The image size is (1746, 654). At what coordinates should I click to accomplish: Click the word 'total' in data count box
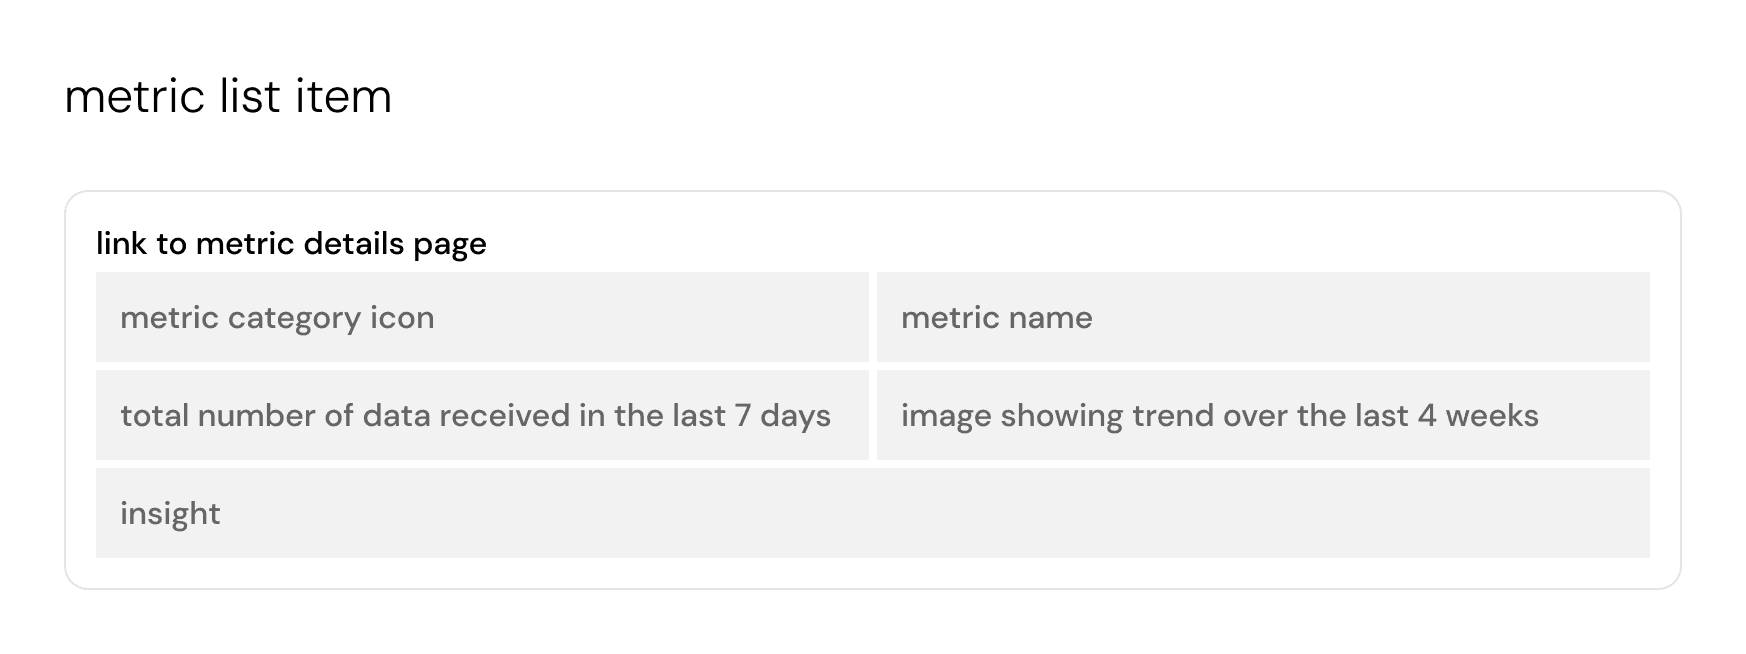pos(154,416)
